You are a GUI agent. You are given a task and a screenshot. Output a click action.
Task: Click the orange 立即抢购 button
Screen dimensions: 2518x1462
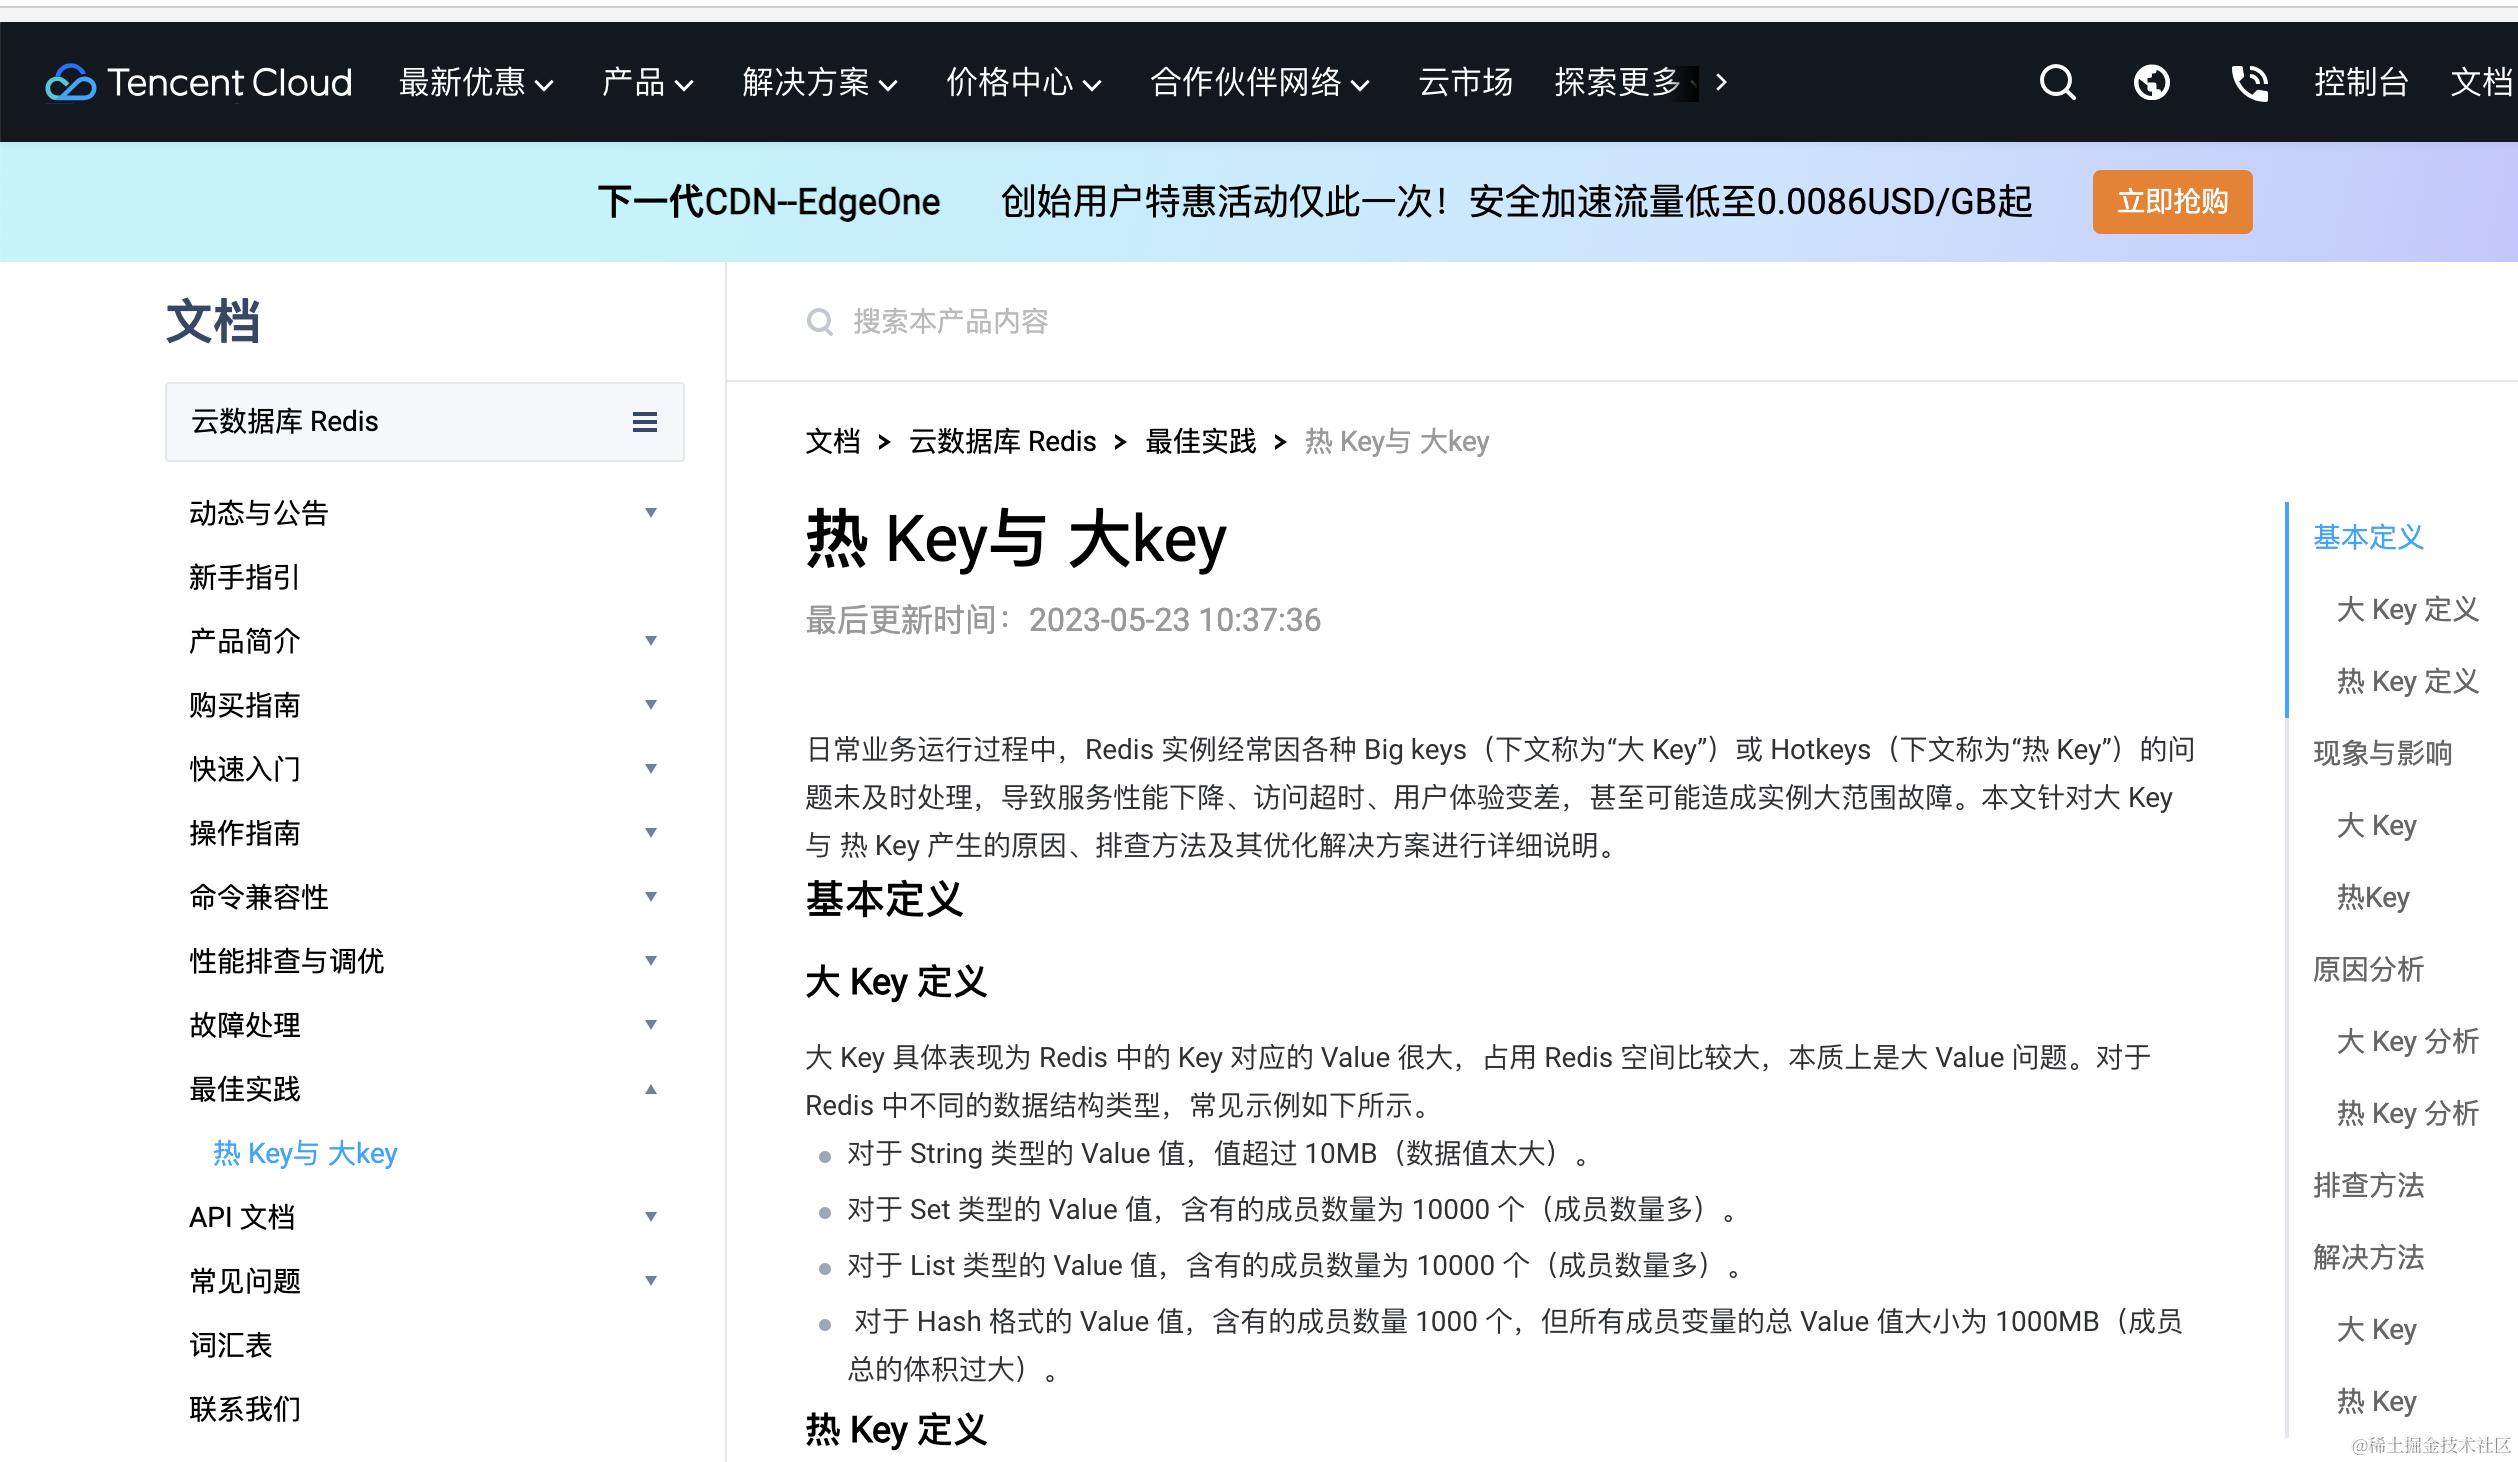click(2172, 202)
